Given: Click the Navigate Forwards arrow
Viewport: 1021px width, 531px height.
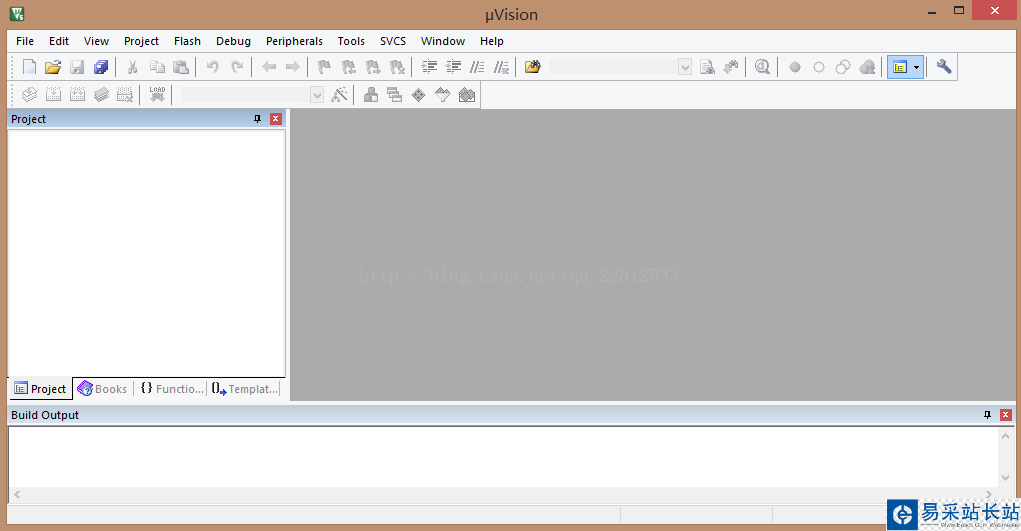Looking at the screenshot, I should pos(293,66).
